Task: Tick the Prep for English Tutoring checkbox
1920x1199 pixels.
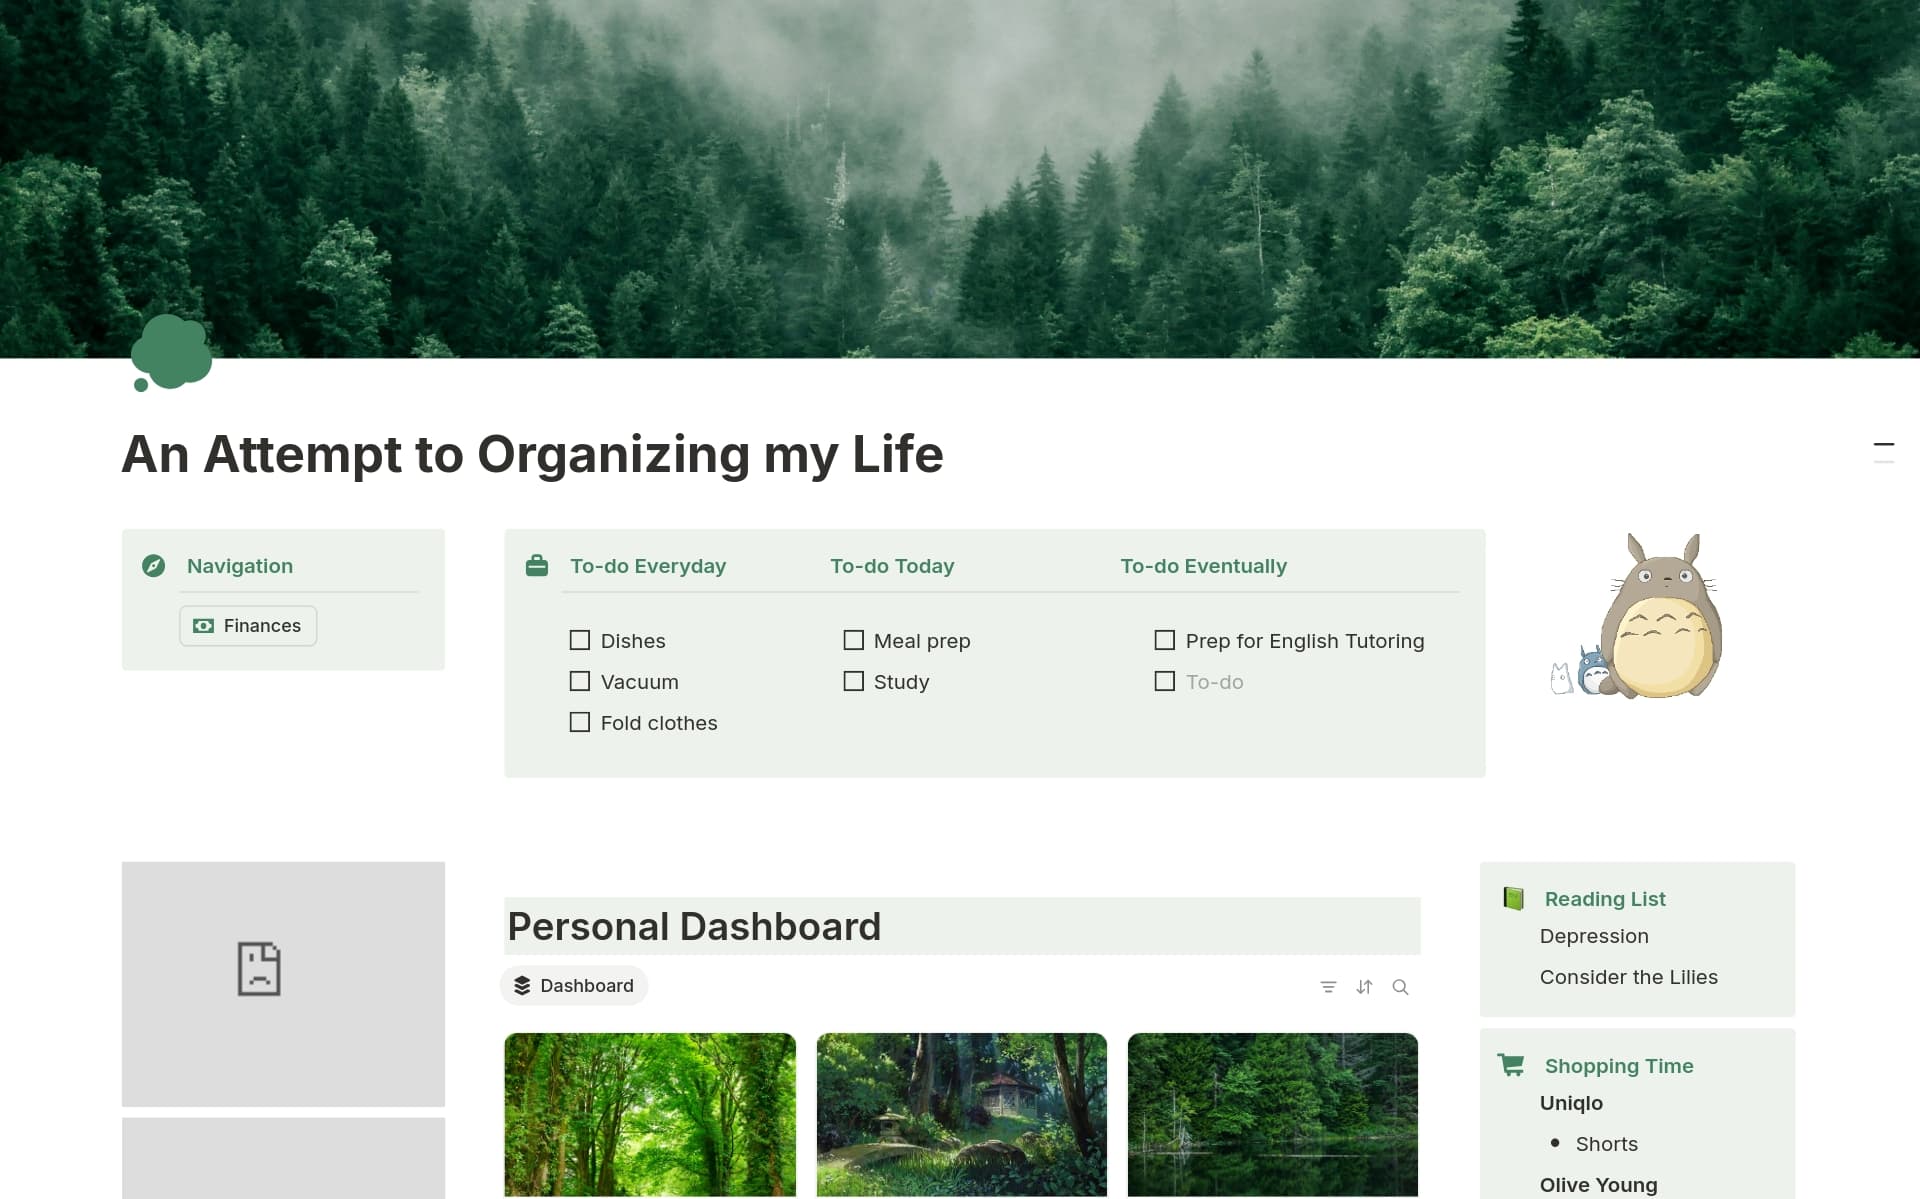Action: tap(1165, 640)
